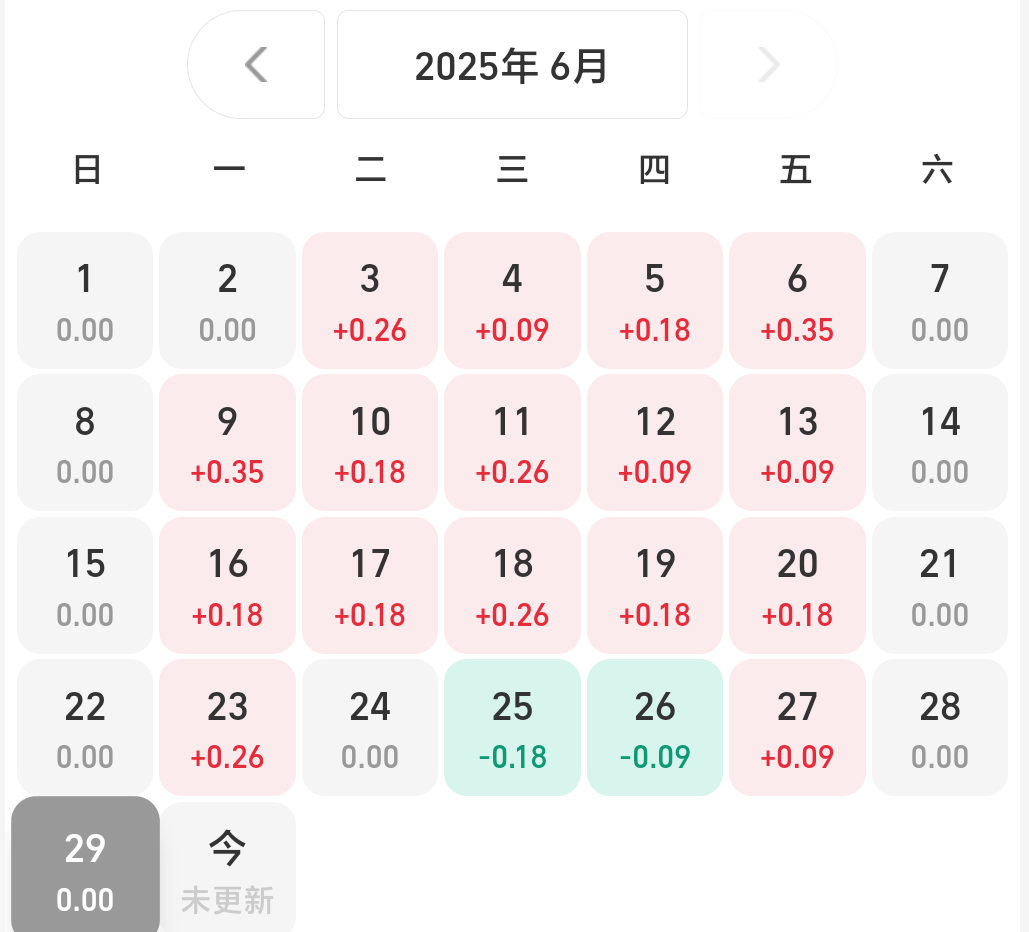Click the 二 weekday header
This screenshot has width=1029, height=932.
pyautogui.click(x=371, y=169)
